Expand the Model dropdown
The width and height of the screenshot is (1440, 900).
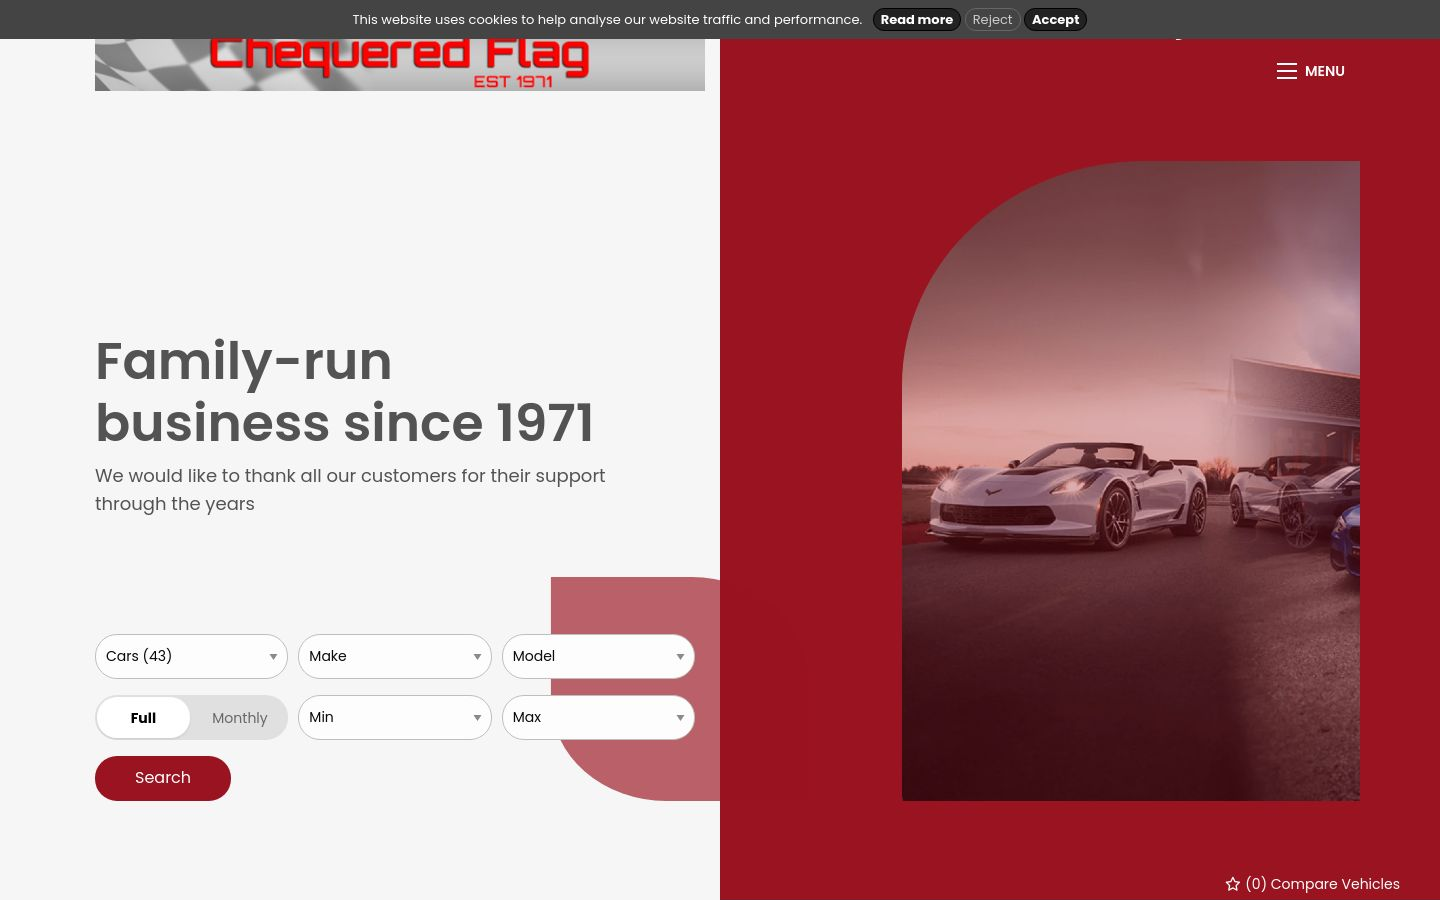pyautogui.click(x=598, y=657)
